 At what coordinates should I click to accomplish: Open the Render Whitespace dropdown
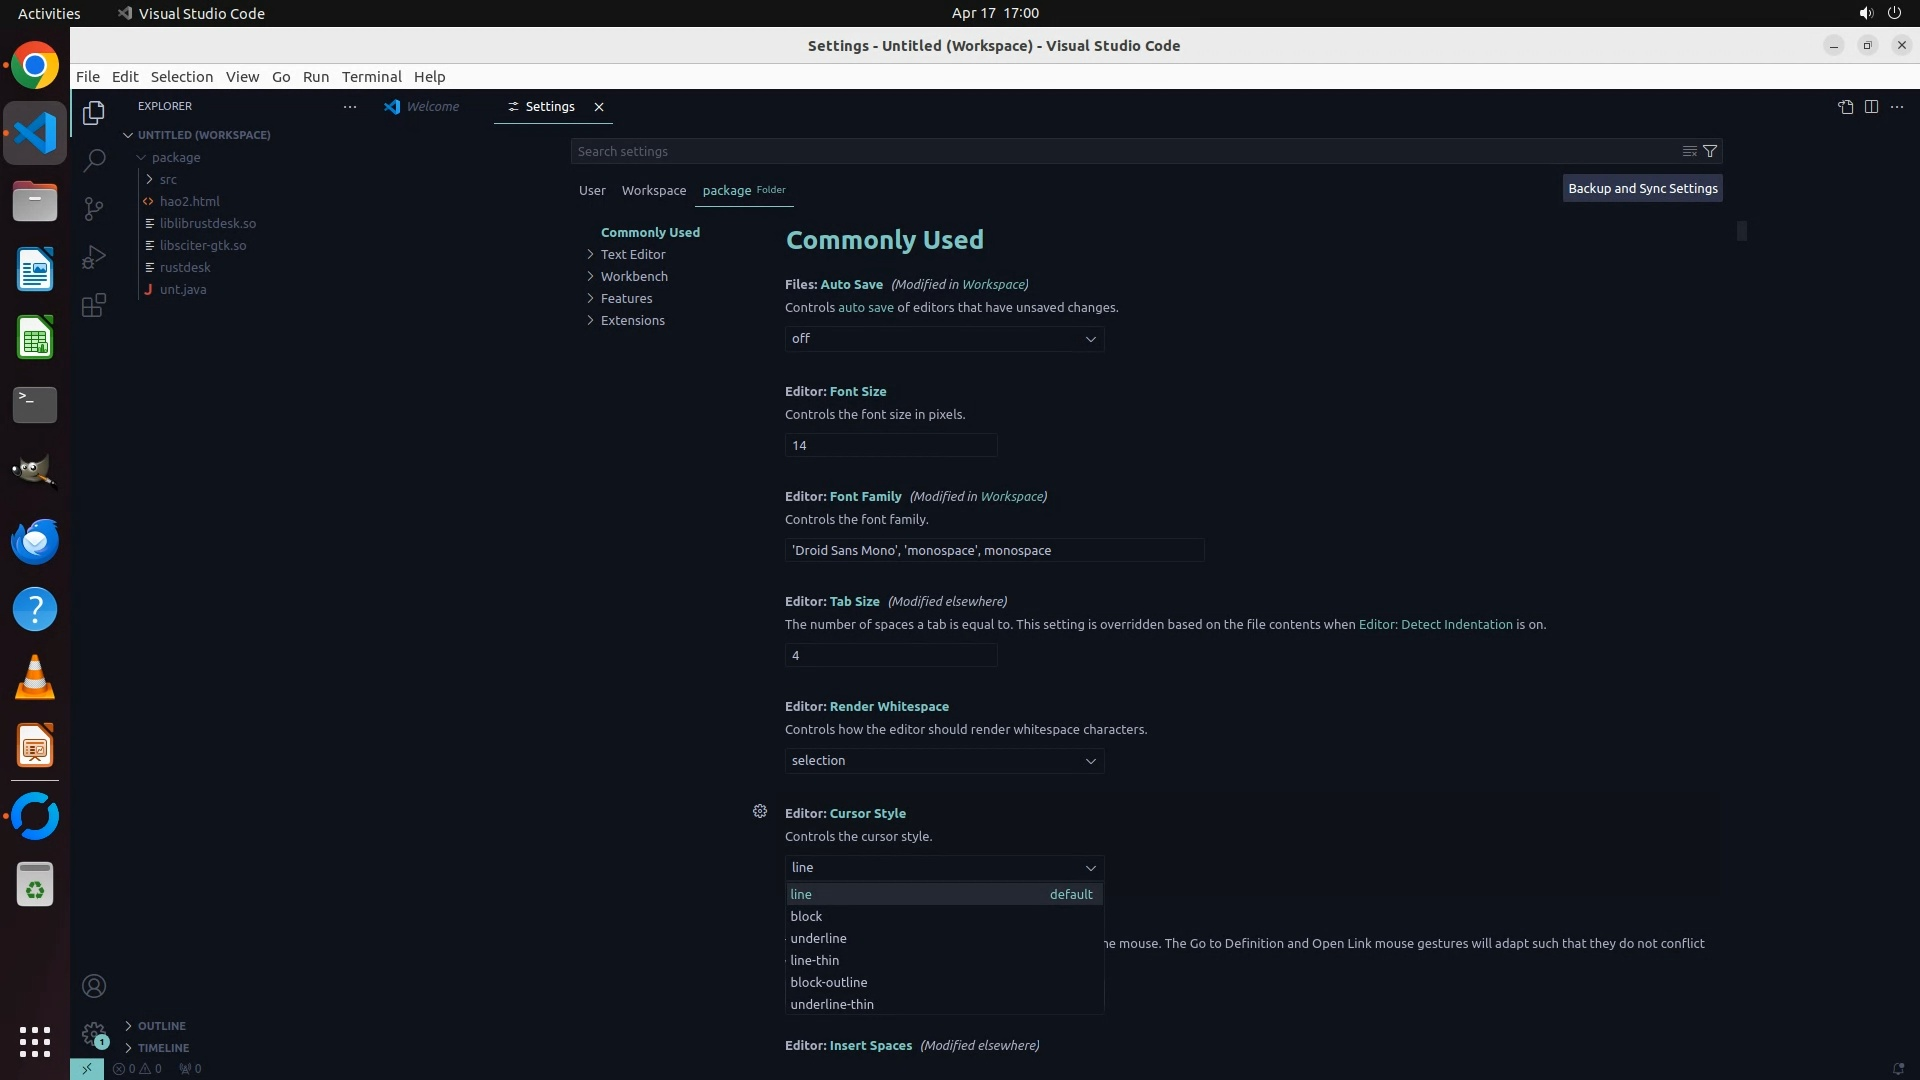click(x=944, y=761)
